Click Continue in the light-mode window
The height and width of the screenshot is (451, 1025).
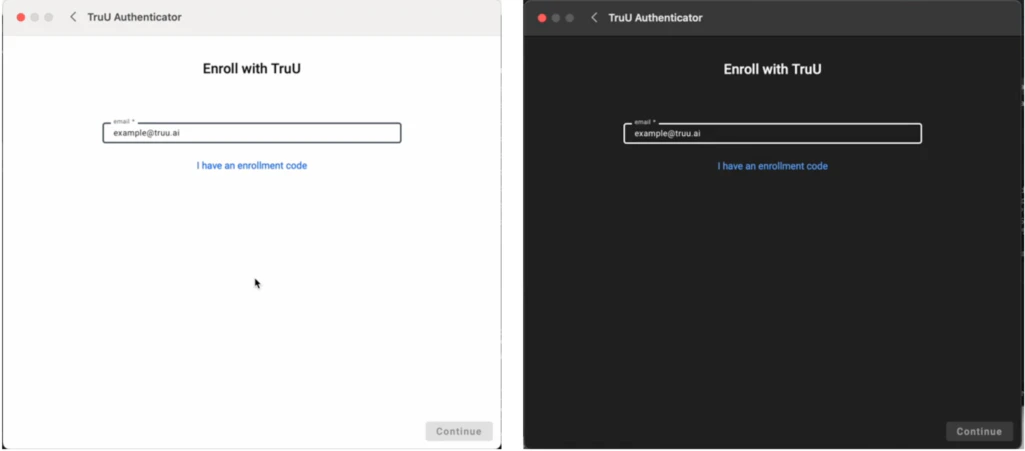click(459, 431)
